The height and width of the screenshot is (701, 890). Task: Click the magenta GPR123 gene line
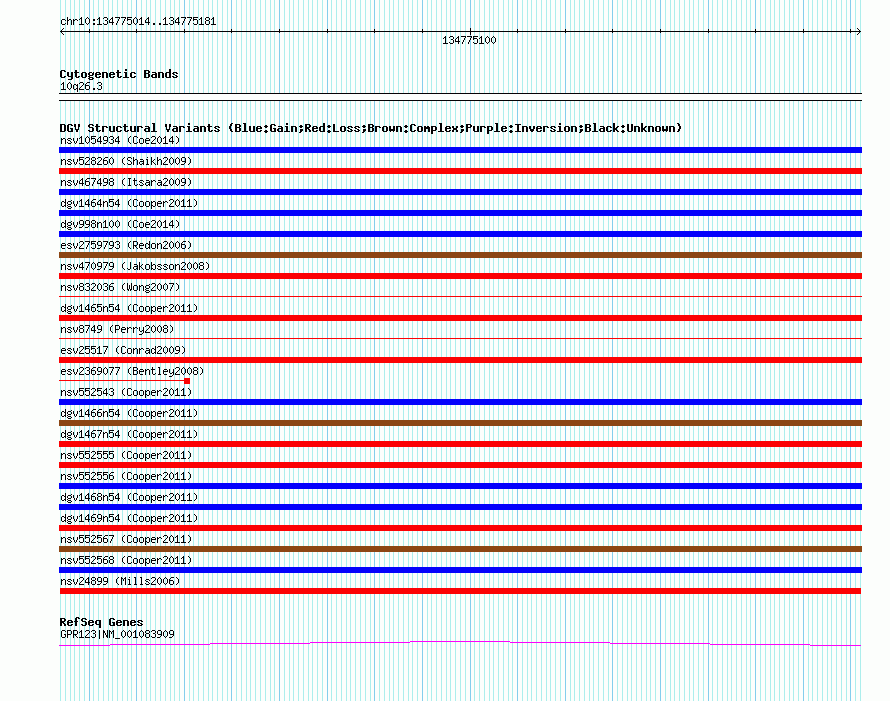click(460, 642)
